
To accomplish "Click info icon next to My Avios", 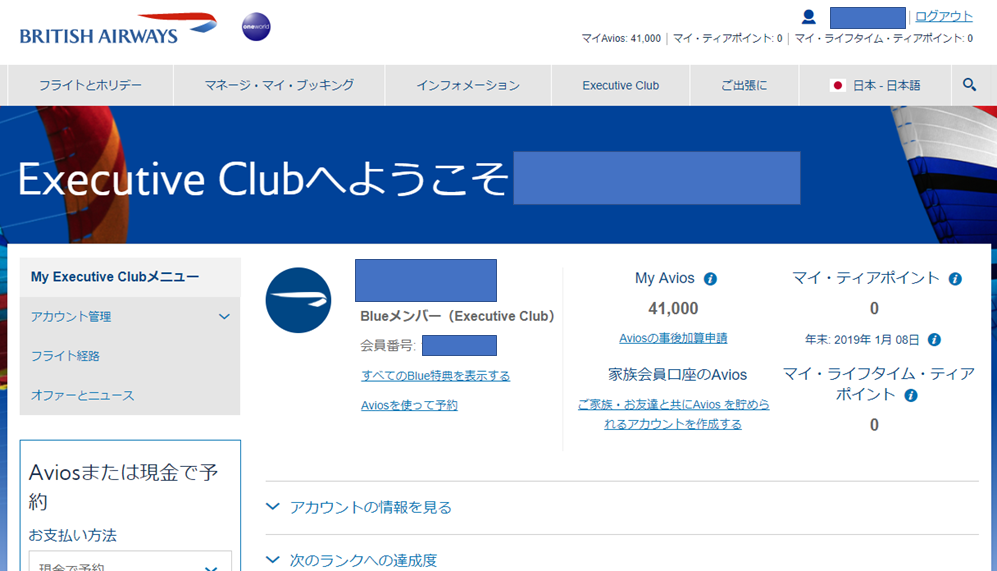I will (710, 279).
